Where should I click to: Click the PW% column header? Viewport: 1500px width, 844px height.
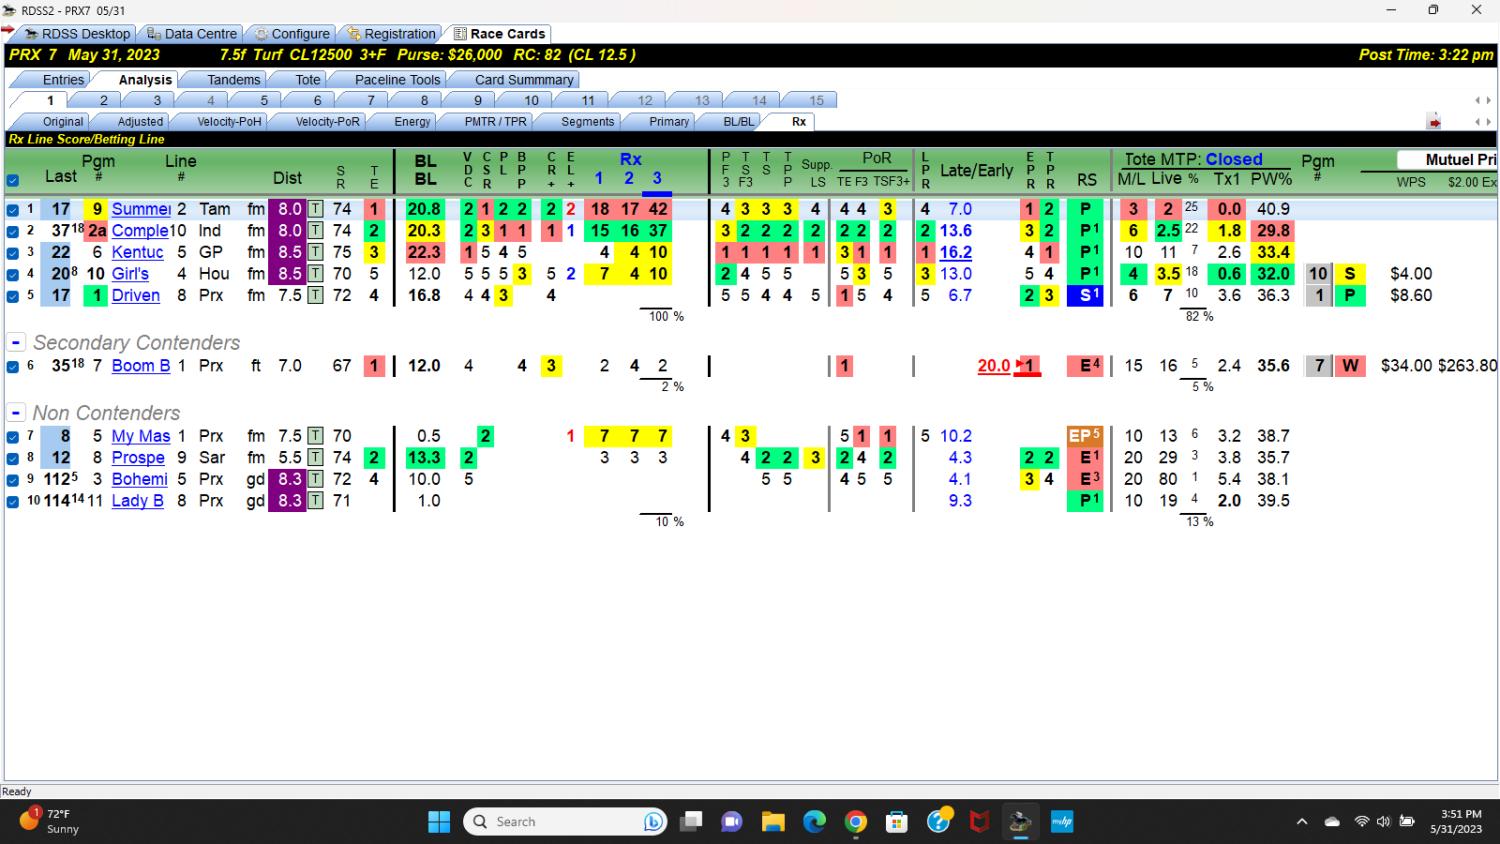(1271, 179)
